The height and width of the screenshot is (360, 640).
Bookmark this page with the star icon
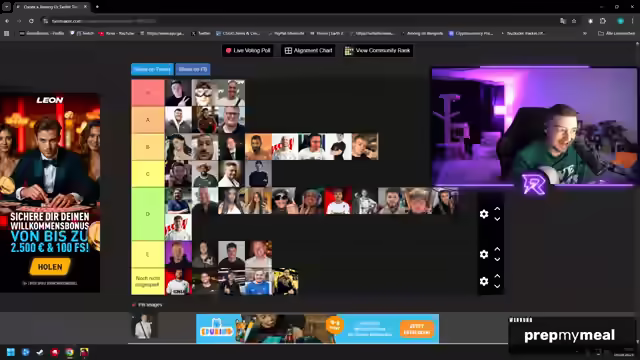(574, 21)
